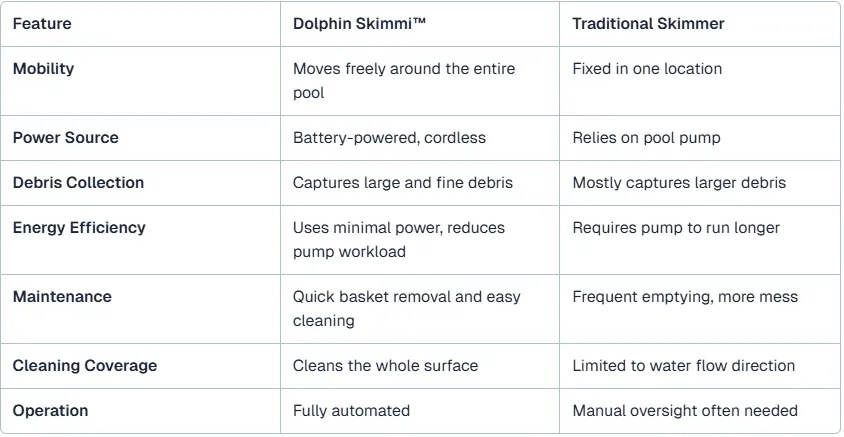Viewport: 844px width, 437px height.
Task: Click the Feature column header
Action: [42, 24]
